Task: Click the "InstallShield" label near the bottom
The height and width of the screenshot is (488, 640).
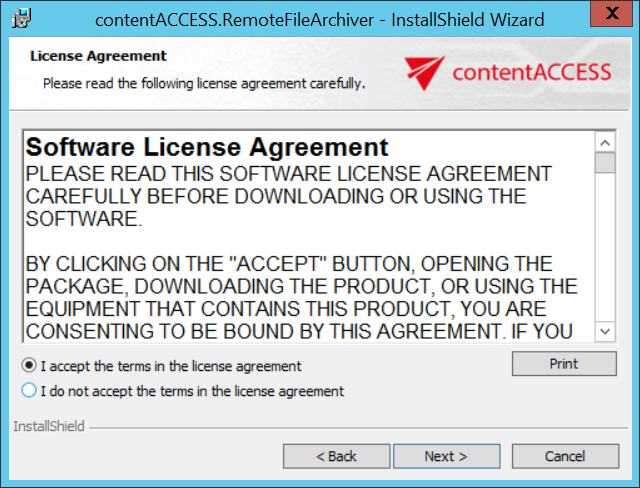Action: tap(48, 426)
